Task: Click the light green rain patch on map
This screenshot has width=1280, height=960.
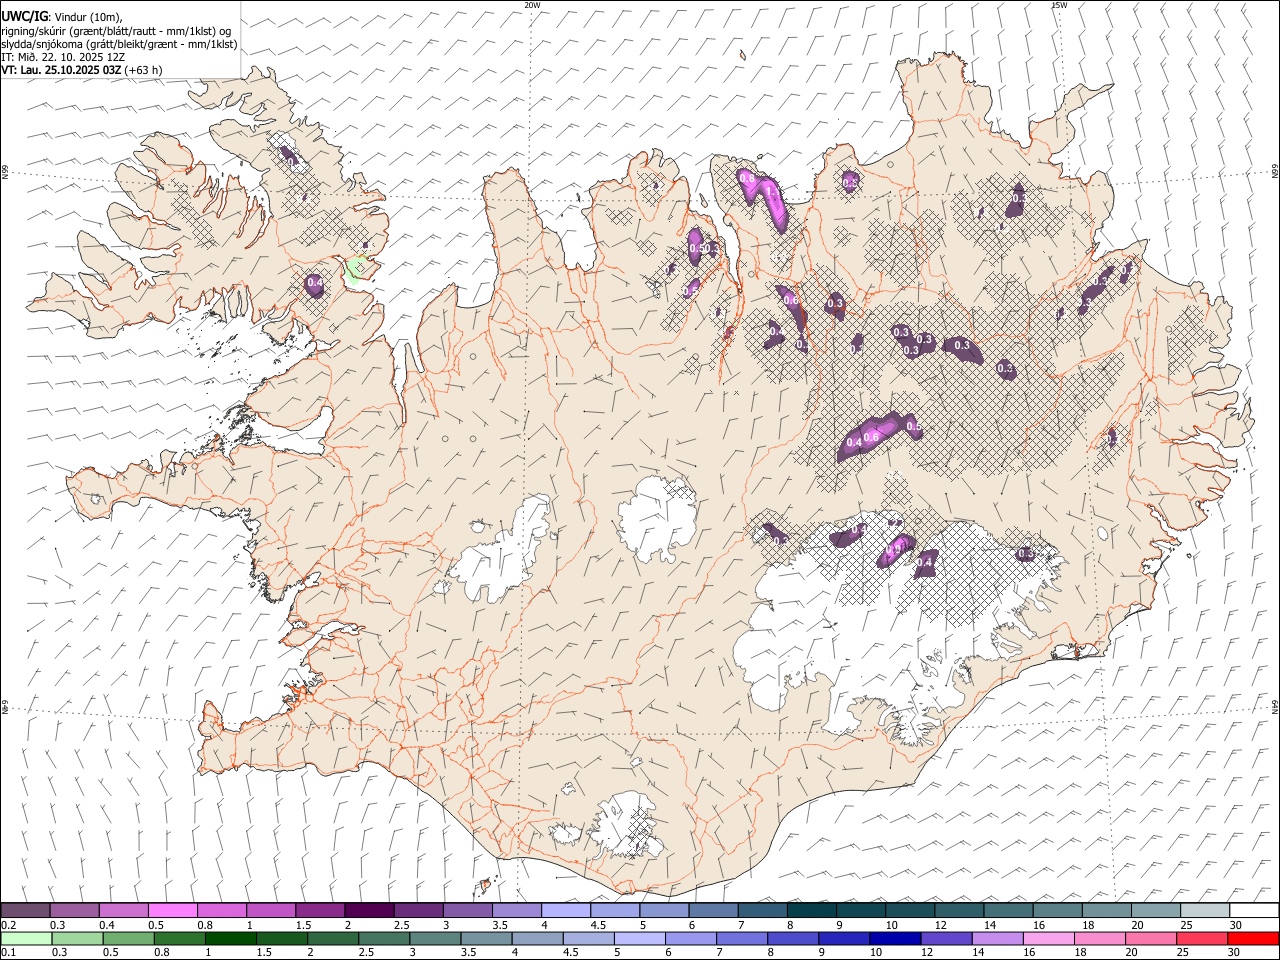Action: (x=356, y=270)
